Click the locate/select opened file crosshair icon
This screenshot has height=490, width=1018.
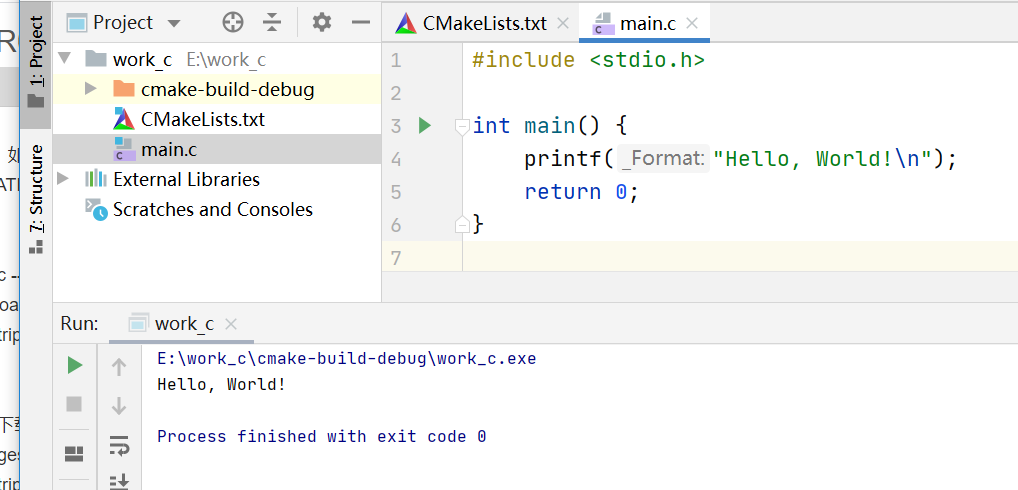pos(233,22)
